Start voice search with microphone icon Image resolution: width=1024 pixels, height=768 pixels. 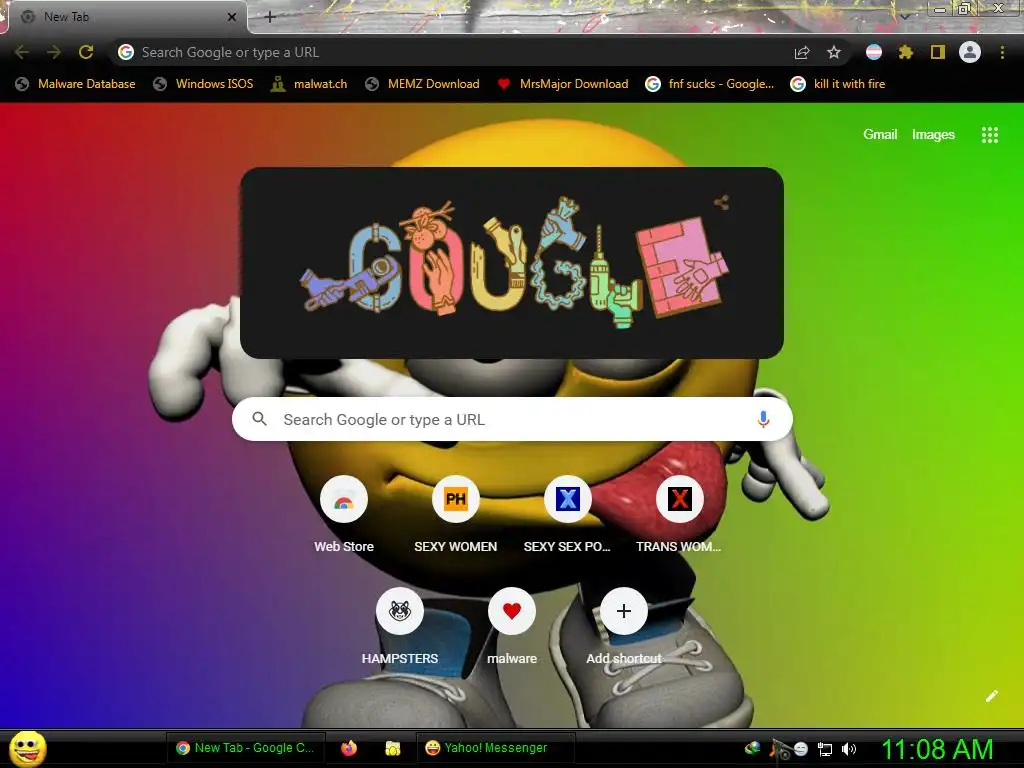click(x=763, y=419)
